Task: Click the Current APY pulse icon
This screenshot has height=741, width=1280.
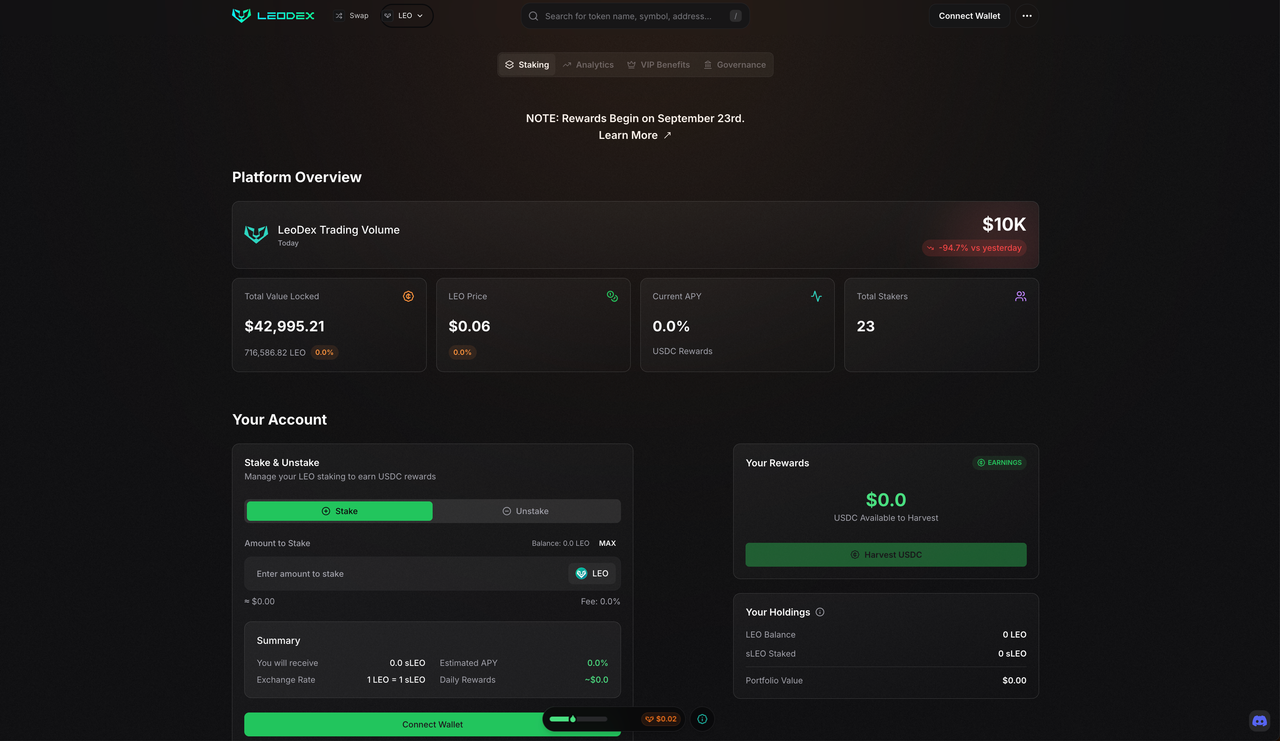Action: tap(816, 296)
